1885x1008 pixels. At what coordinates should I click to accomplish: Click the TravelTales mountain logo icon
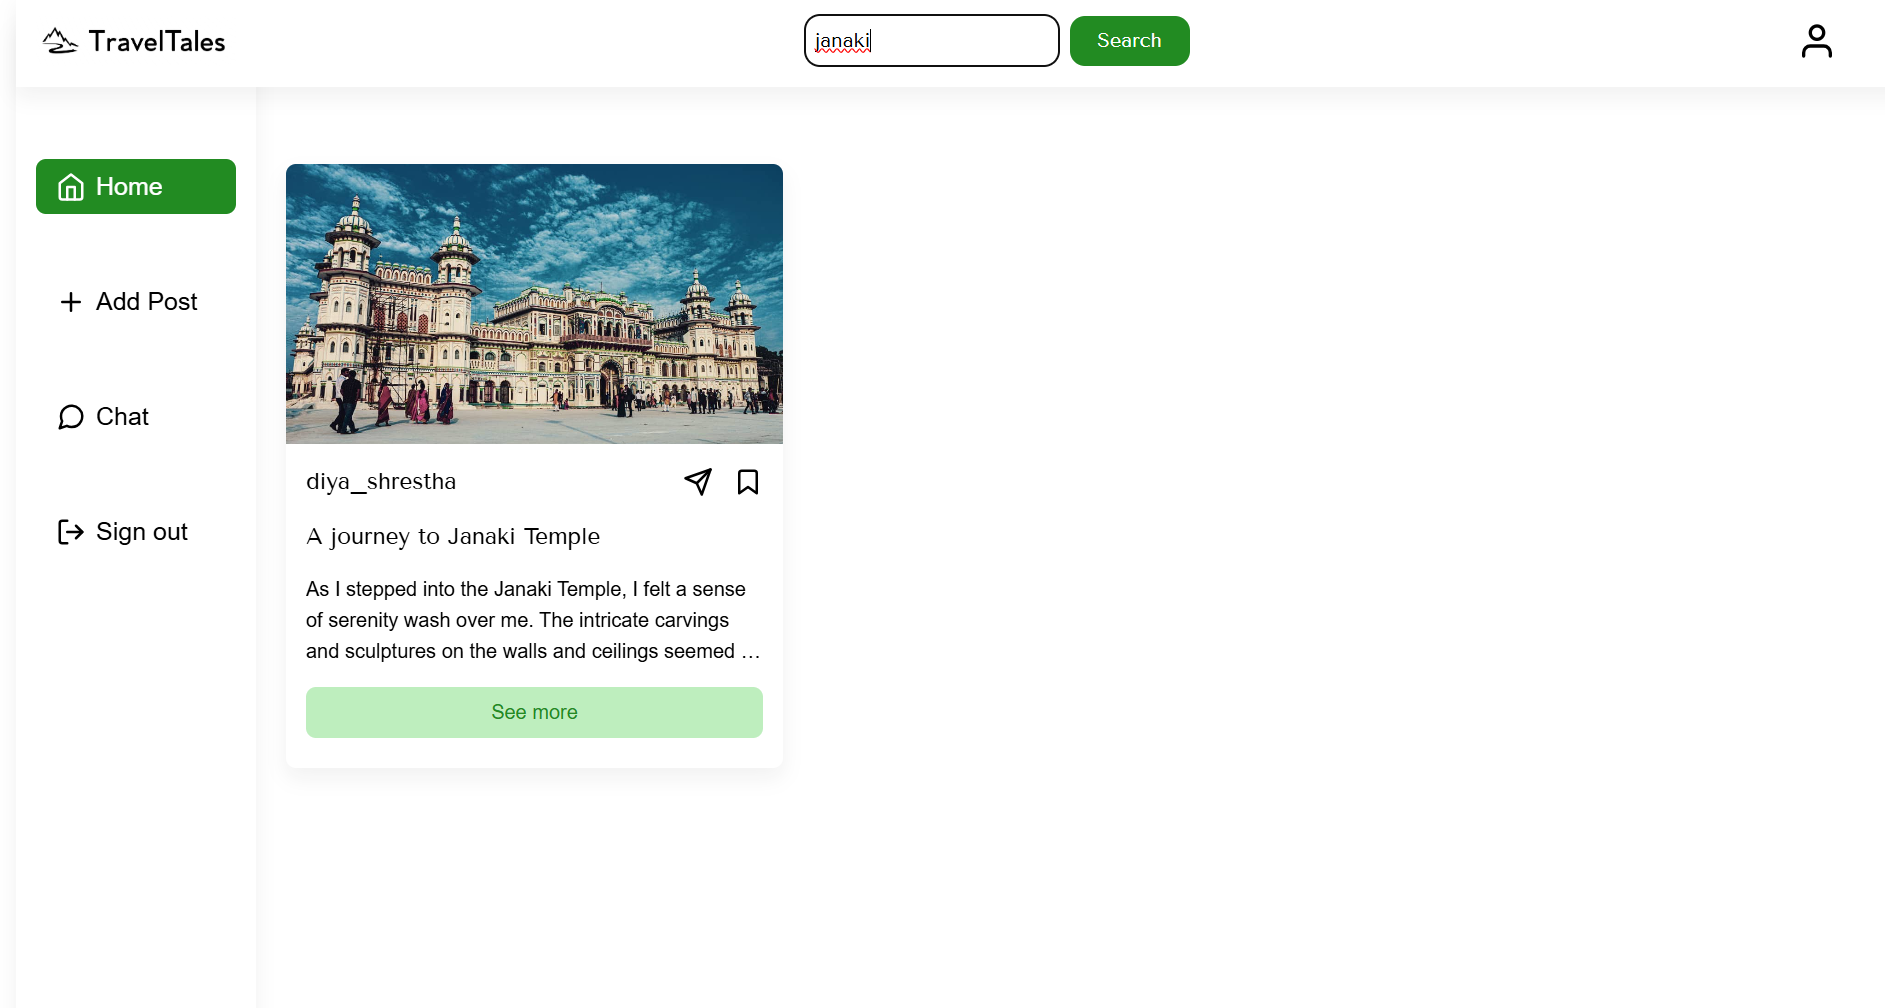click(x=60, y=40)
